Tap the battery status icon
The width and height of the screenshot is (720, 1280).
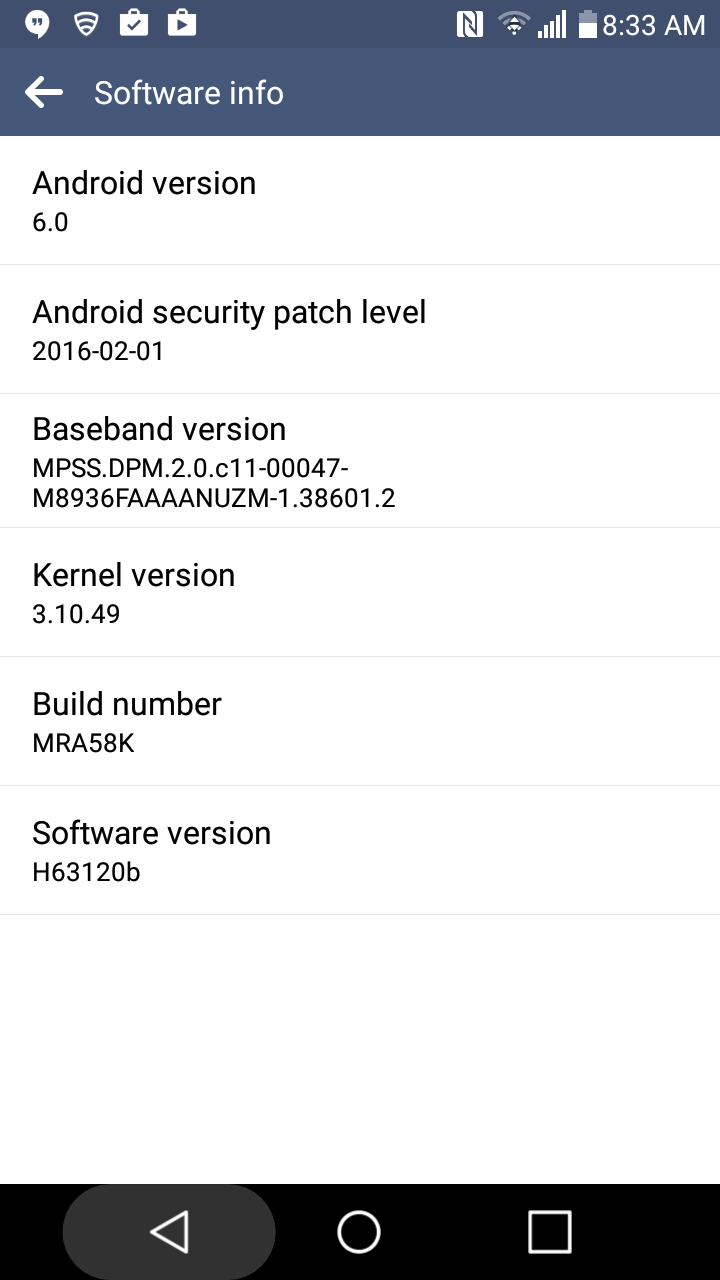tap(587, 24)
